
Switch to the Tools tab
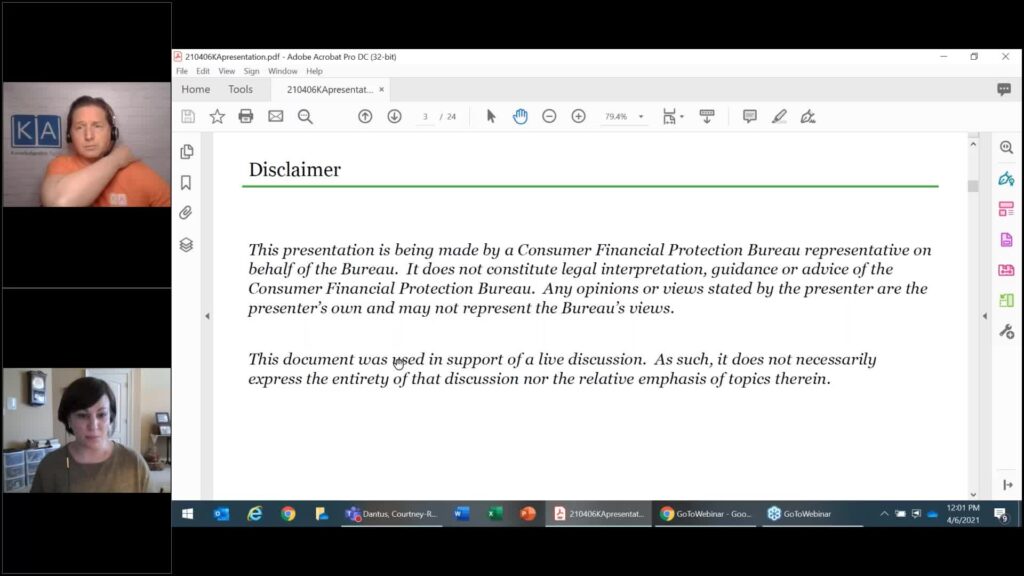click(x=240, y=89)
